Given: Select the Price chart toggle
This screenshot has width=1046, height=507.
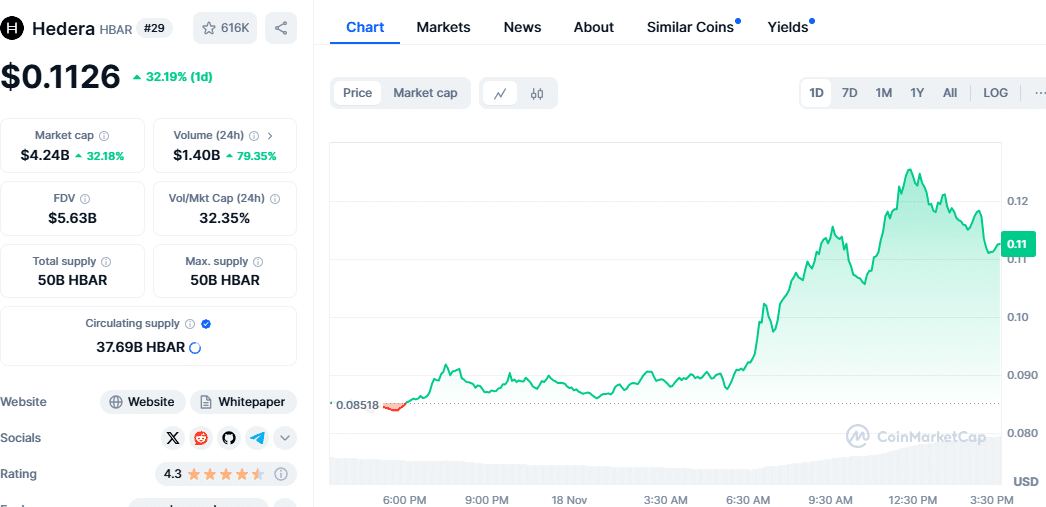Looking at the screenshot, I should click(x=358, y=93).
